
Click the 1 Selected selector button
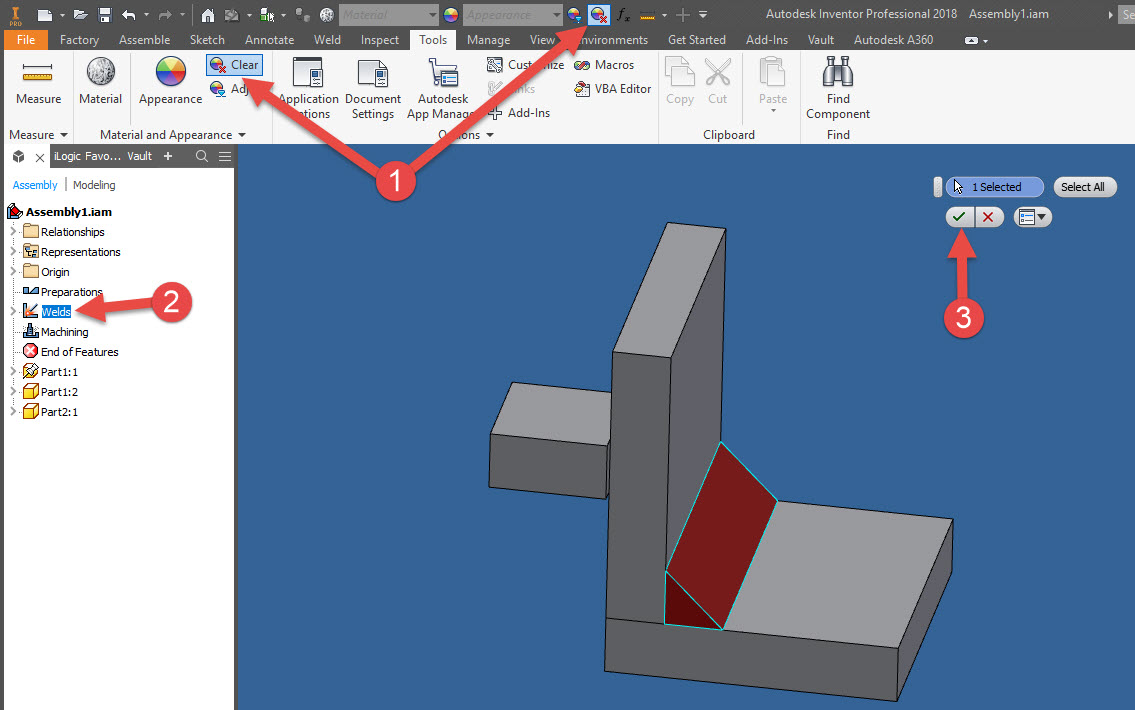click(995, 187)
